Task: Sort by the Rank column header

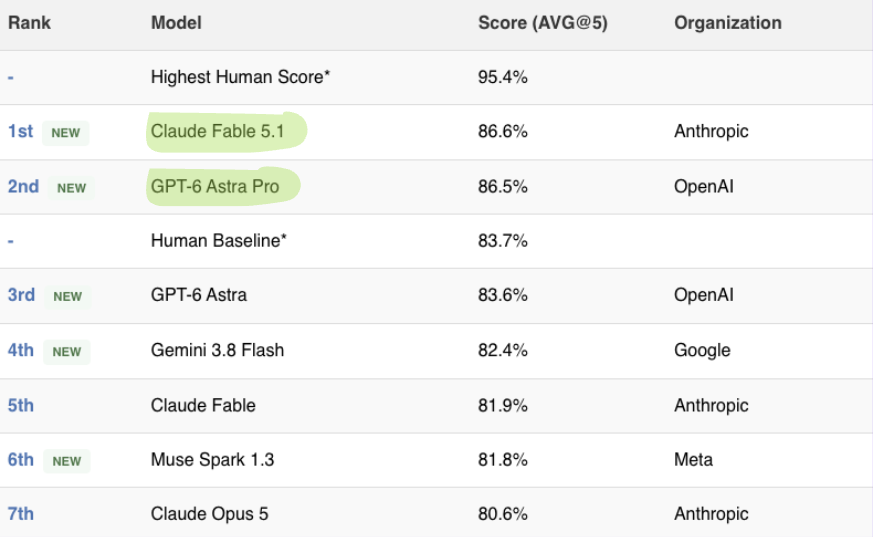Action: click(29, 23)
